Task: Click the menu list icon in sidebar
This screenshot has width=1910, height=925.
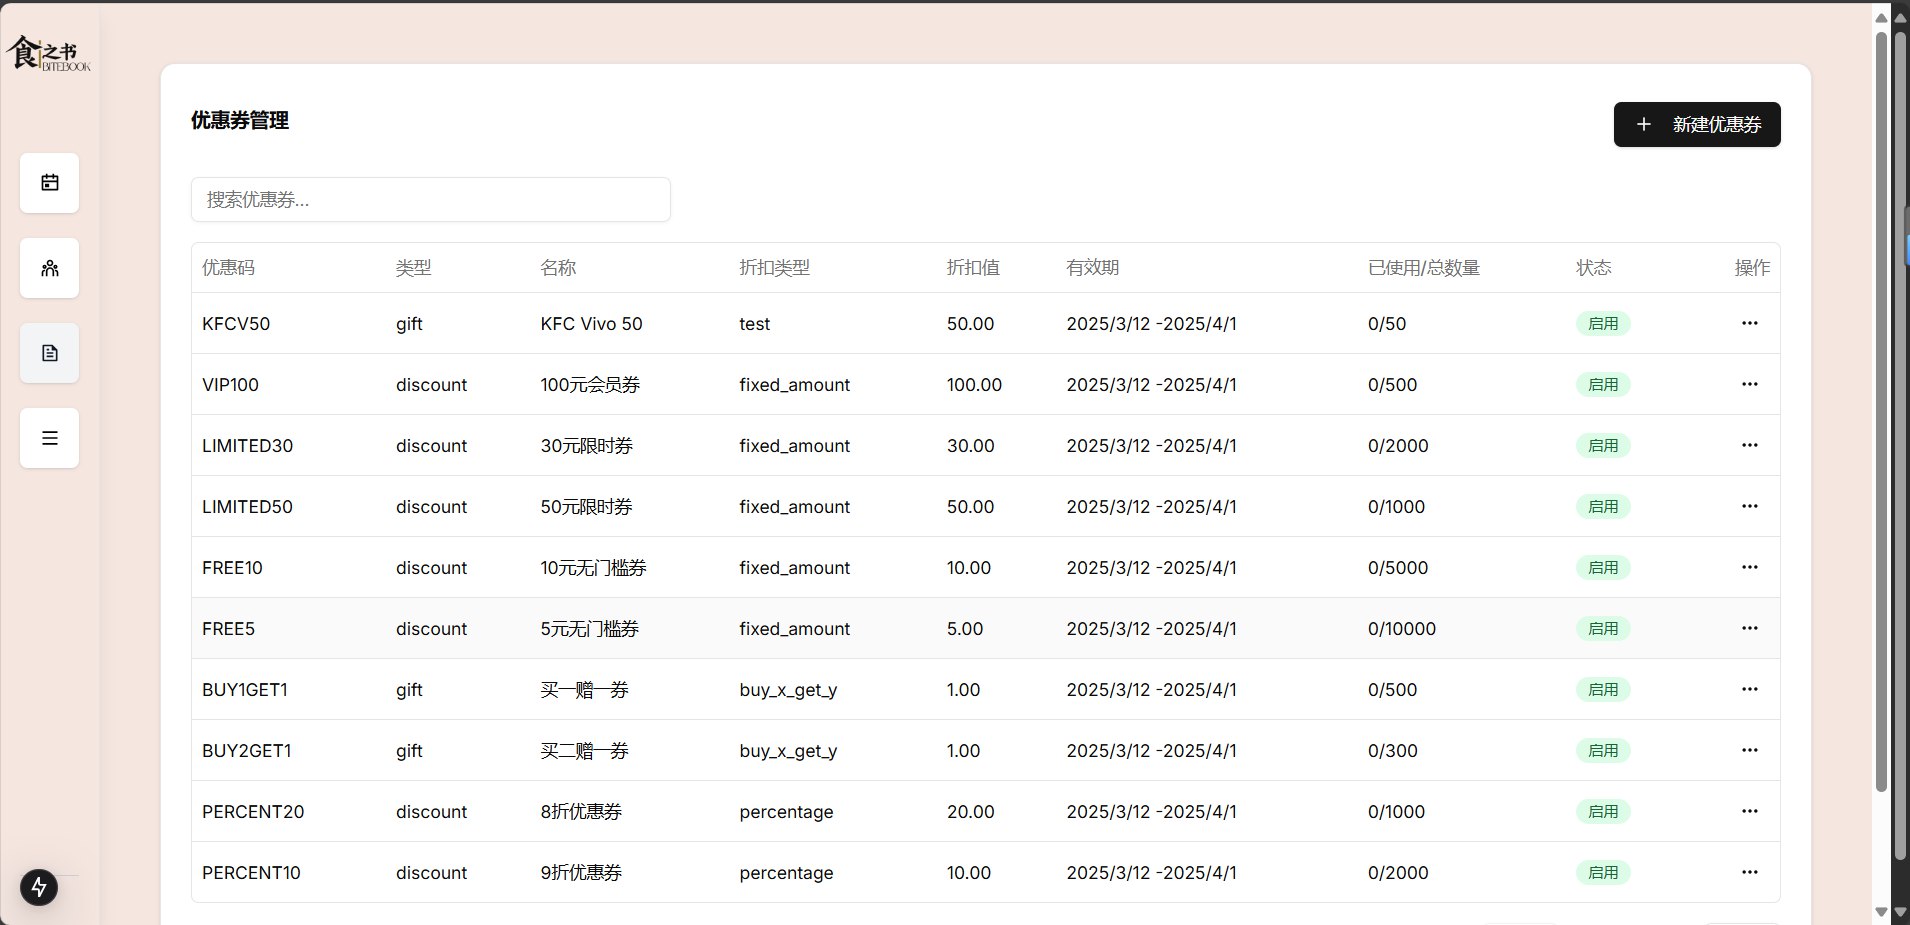Action: pos(49,438)
